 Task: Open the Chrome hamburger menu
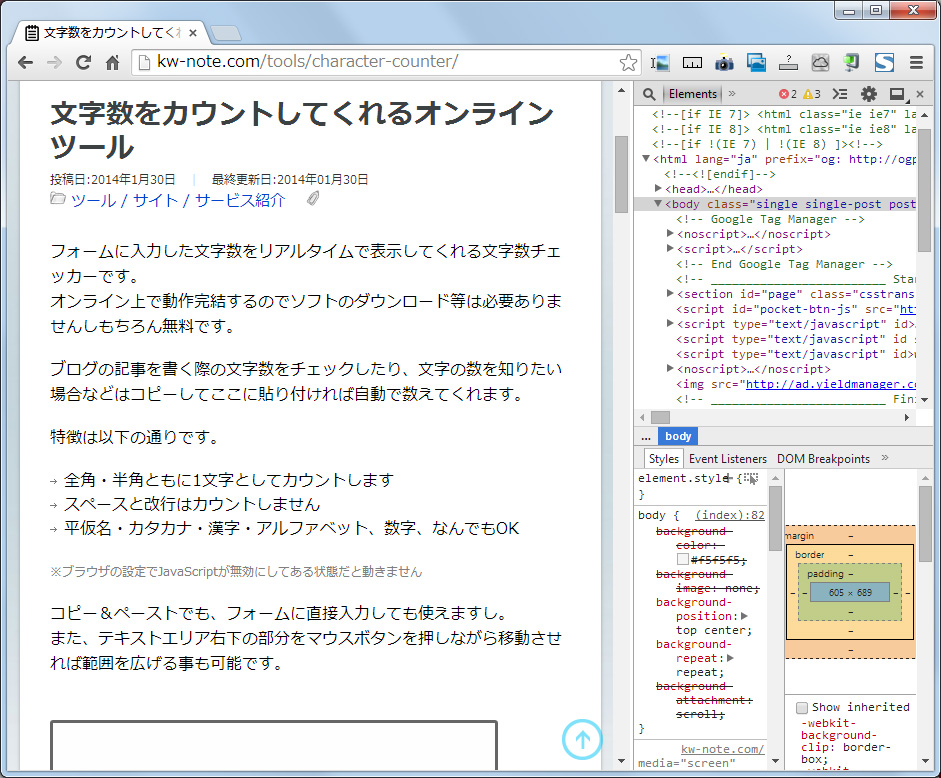[916, 63]
